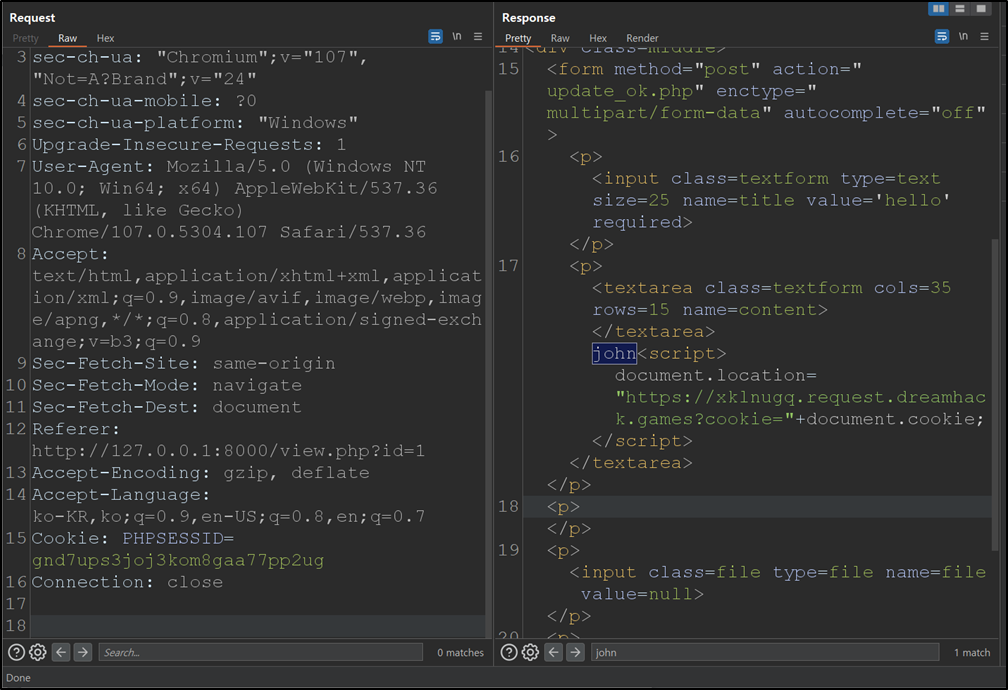Open Request search help icon
The width and height of the screenshot is (1008, 690).
point(16,653)
